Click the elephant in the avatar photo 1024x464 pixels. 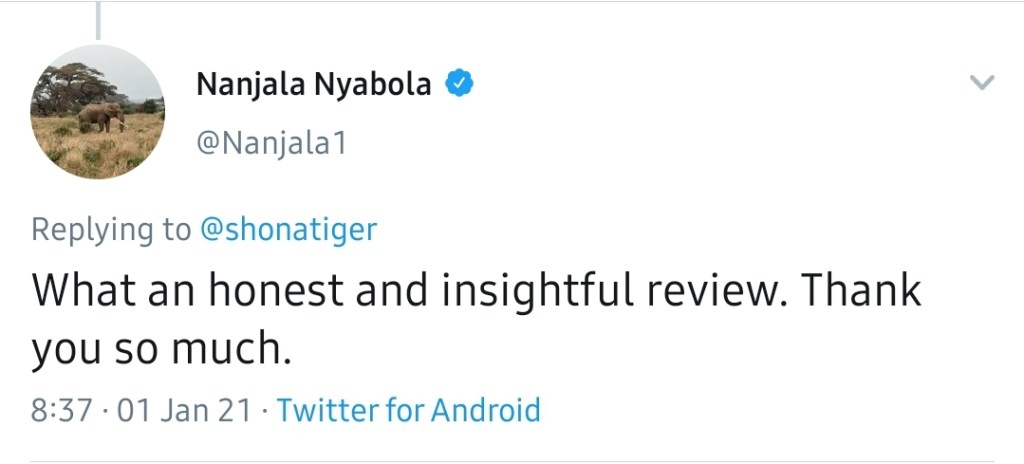[101, 117]
